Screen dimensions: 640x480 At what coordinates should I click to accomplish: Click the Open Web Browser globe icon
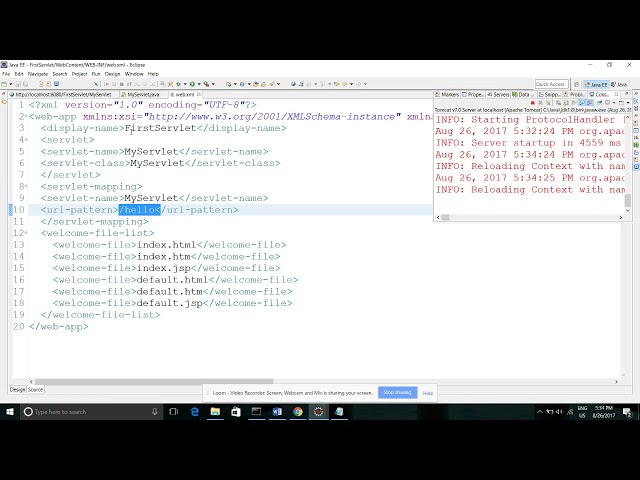point(293,84)
